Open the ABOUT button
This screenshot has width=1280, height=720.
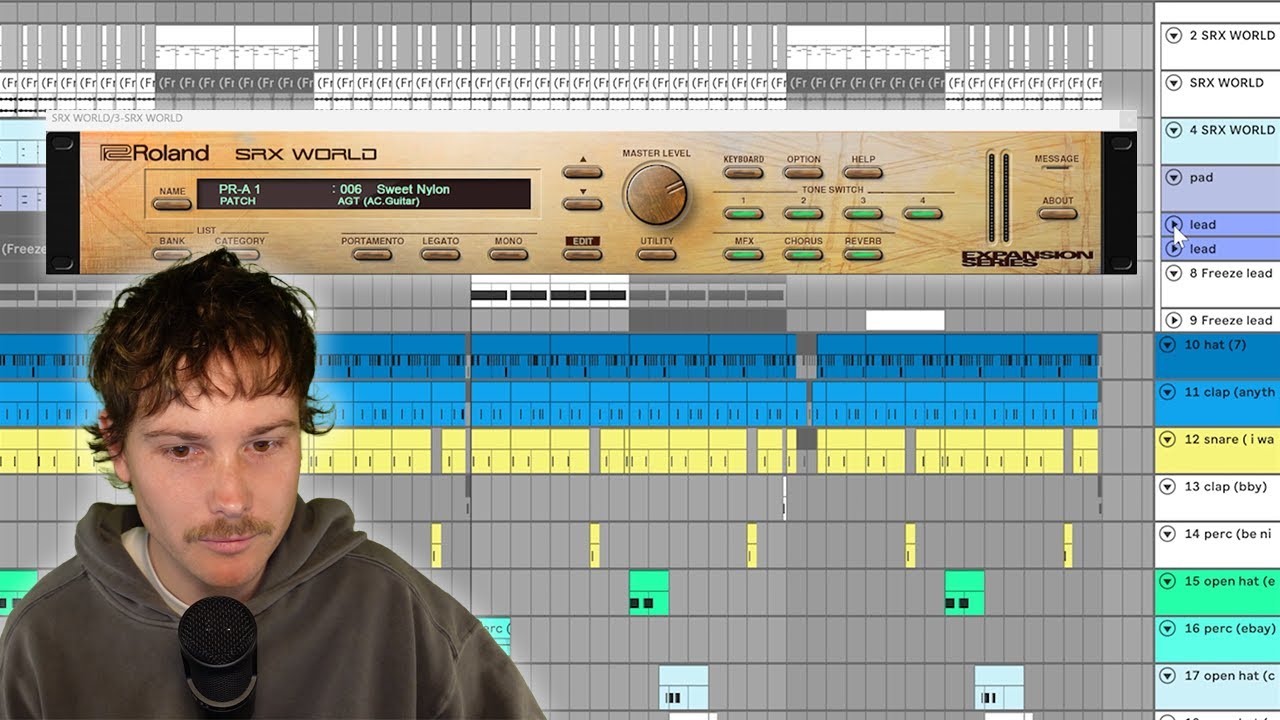click(1057, 213)
